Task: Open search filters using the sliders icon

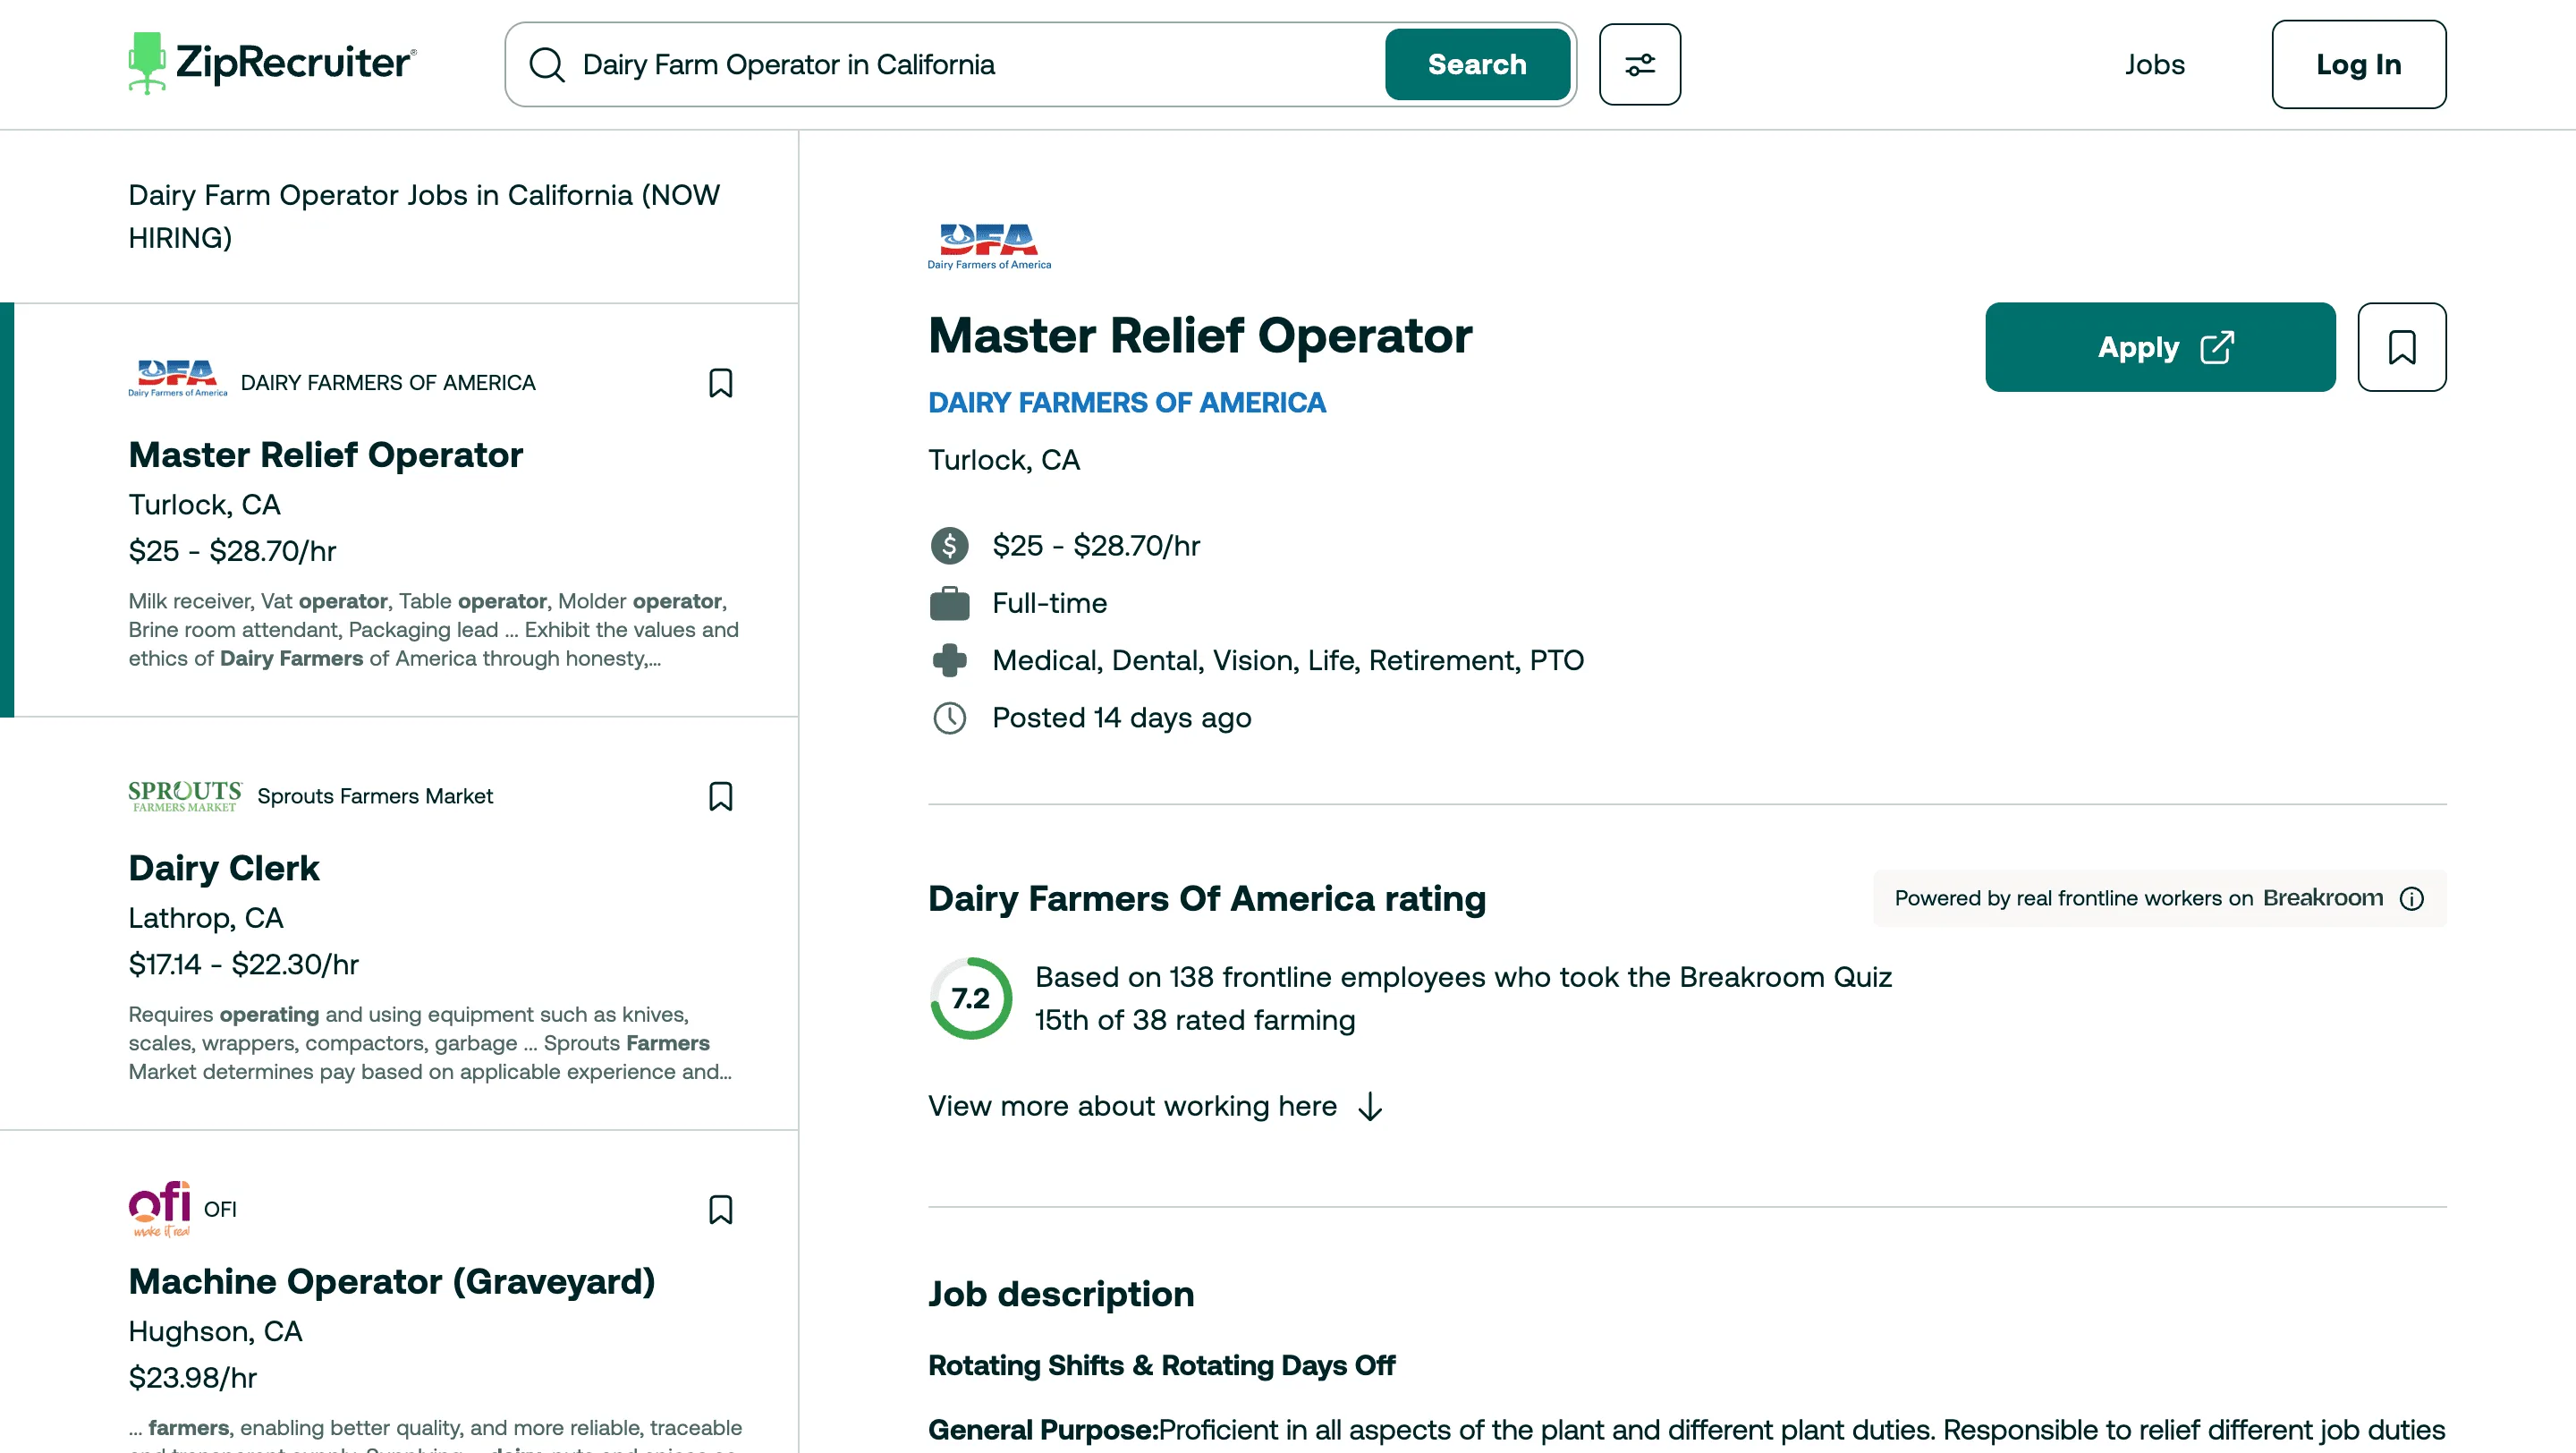Action: point(1639,64)
